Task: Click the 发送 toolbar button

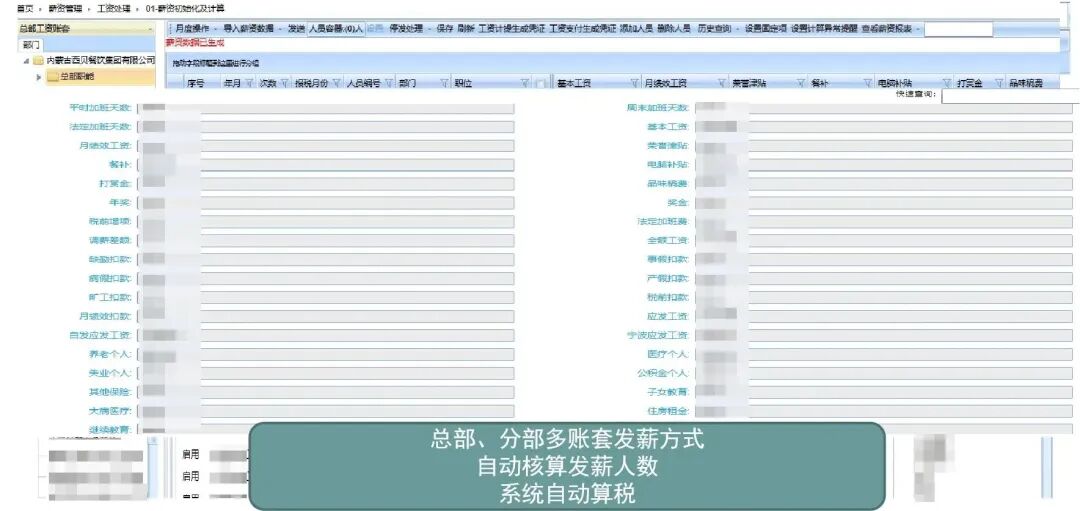Action: point(296,29)
